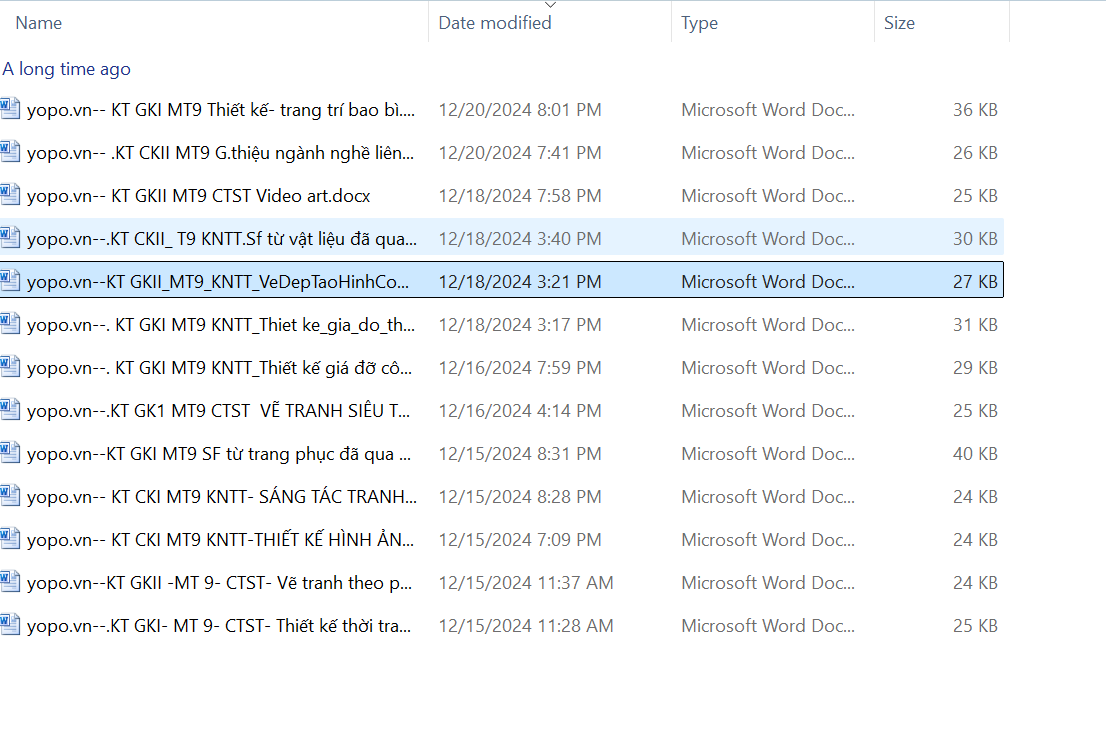
Task: Select file 'KT CKI MT9 KNTT- SÁNG TÁC TRANH'
Action: 222,497
